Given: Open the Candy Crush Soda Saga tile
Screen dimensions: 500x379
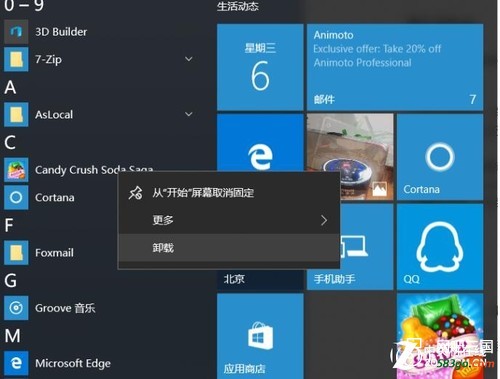Looking at the screenshot, I should (x=440, y=336).
